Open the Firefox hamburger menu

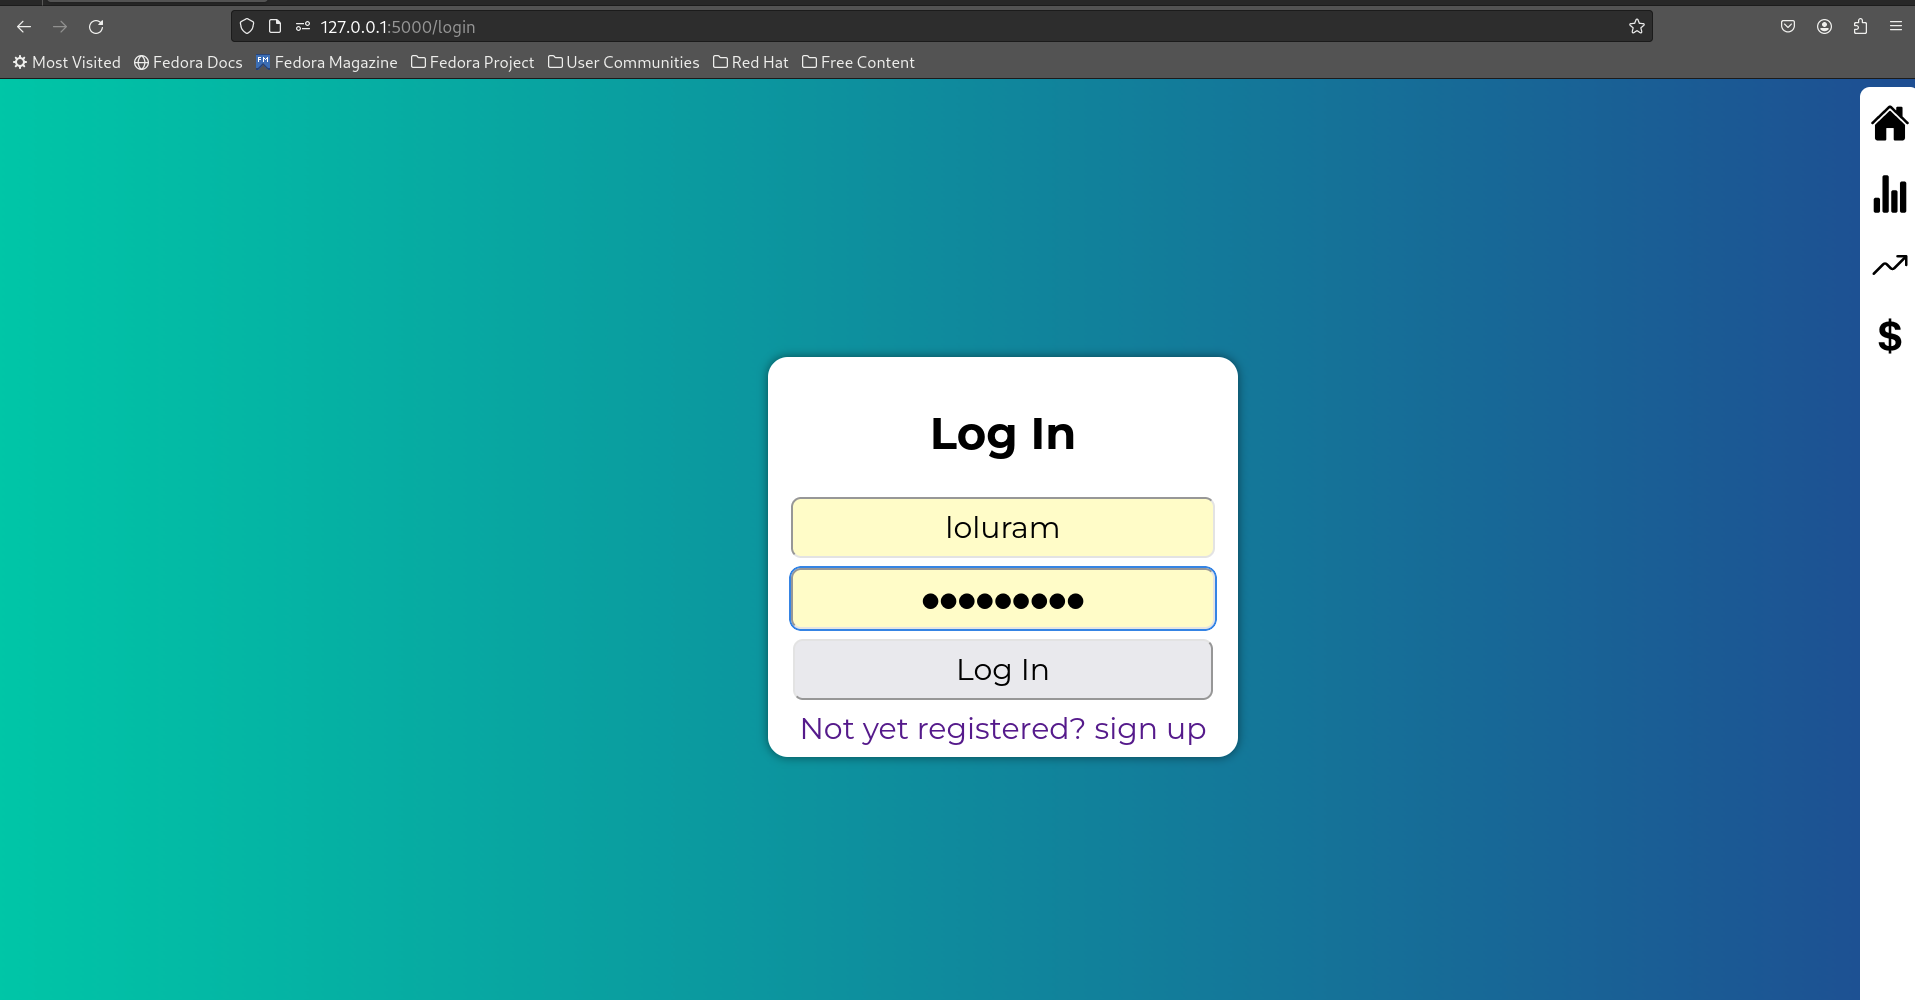[1896, 27]
